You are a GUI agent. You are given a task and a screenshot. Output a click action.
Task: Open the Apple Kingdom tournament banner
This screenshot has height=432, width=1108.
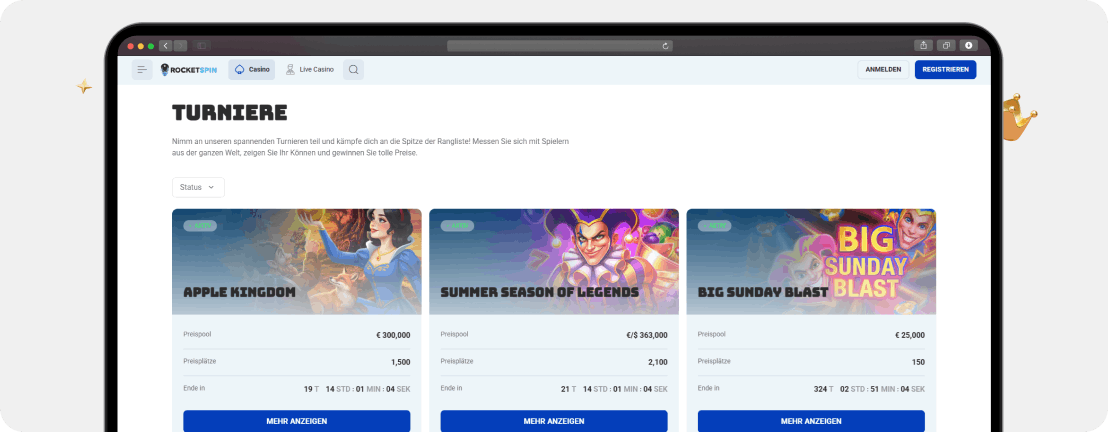pos(297,262)
